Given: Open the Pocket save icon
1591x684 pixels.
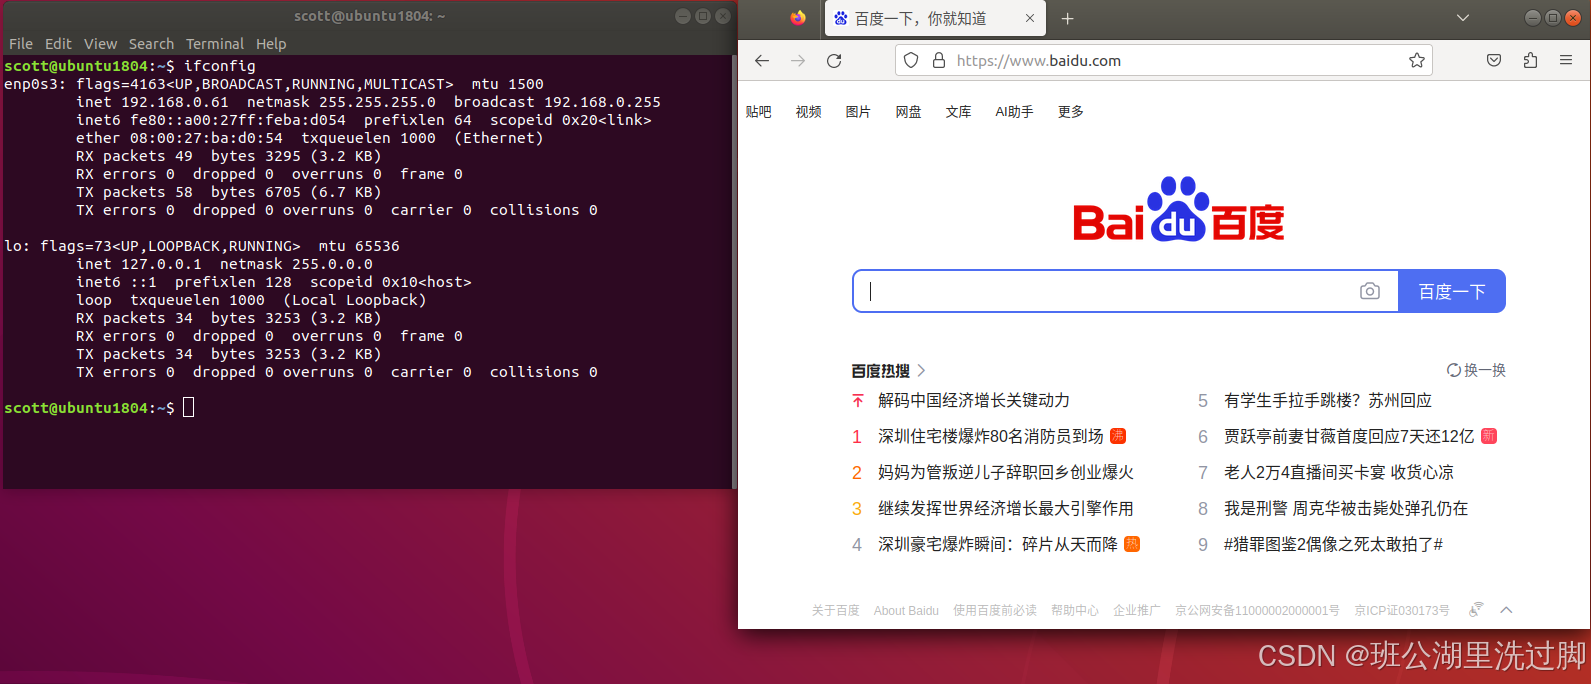Looking at the screenshot, I should pyautogui.click(x=1494, y=61).
